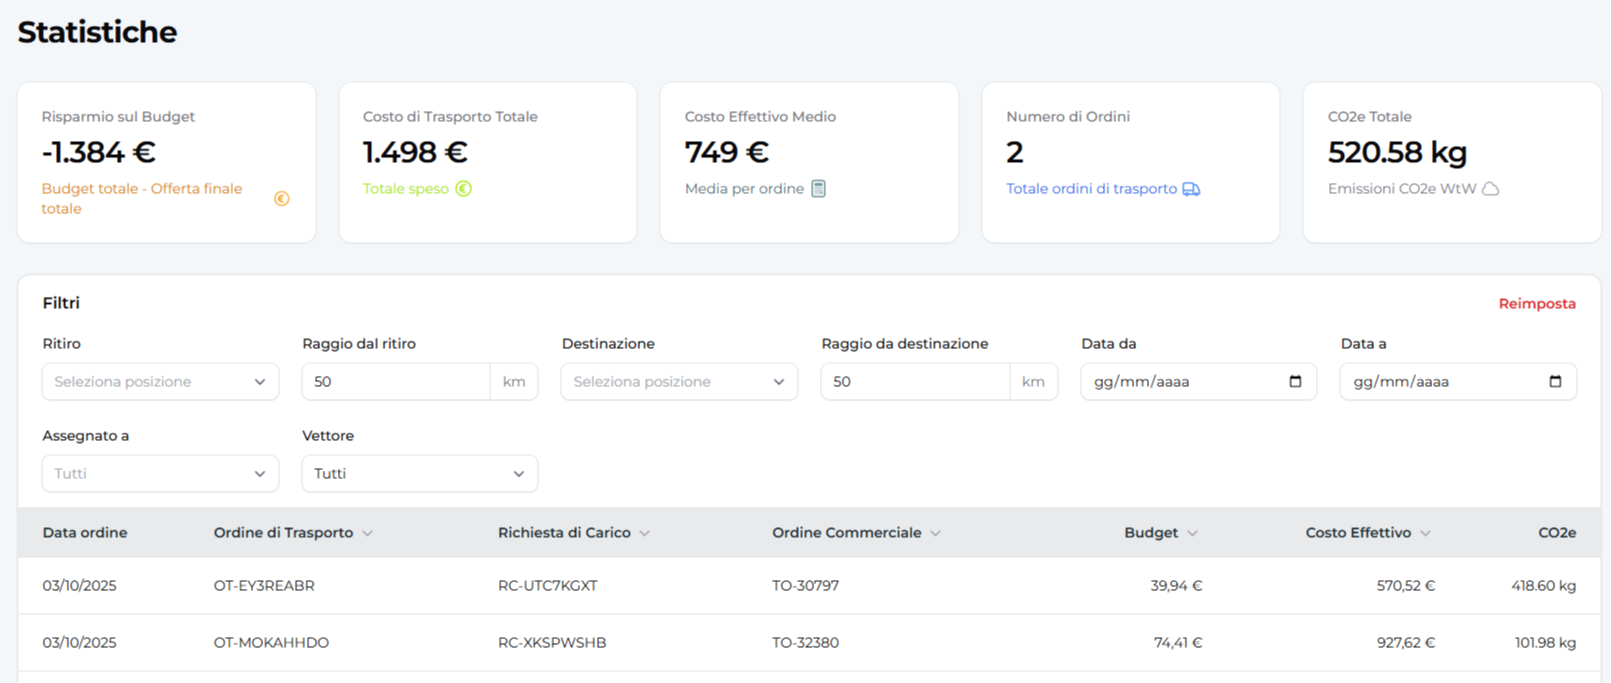Open the calendar picker in Data a field
Viewport: 1611px width, 683px height.
pos(1554,382)
